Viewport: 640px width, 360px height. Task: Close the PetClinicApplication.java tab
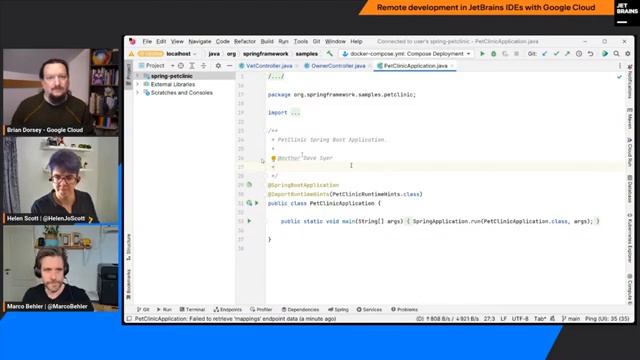(452, 66)
